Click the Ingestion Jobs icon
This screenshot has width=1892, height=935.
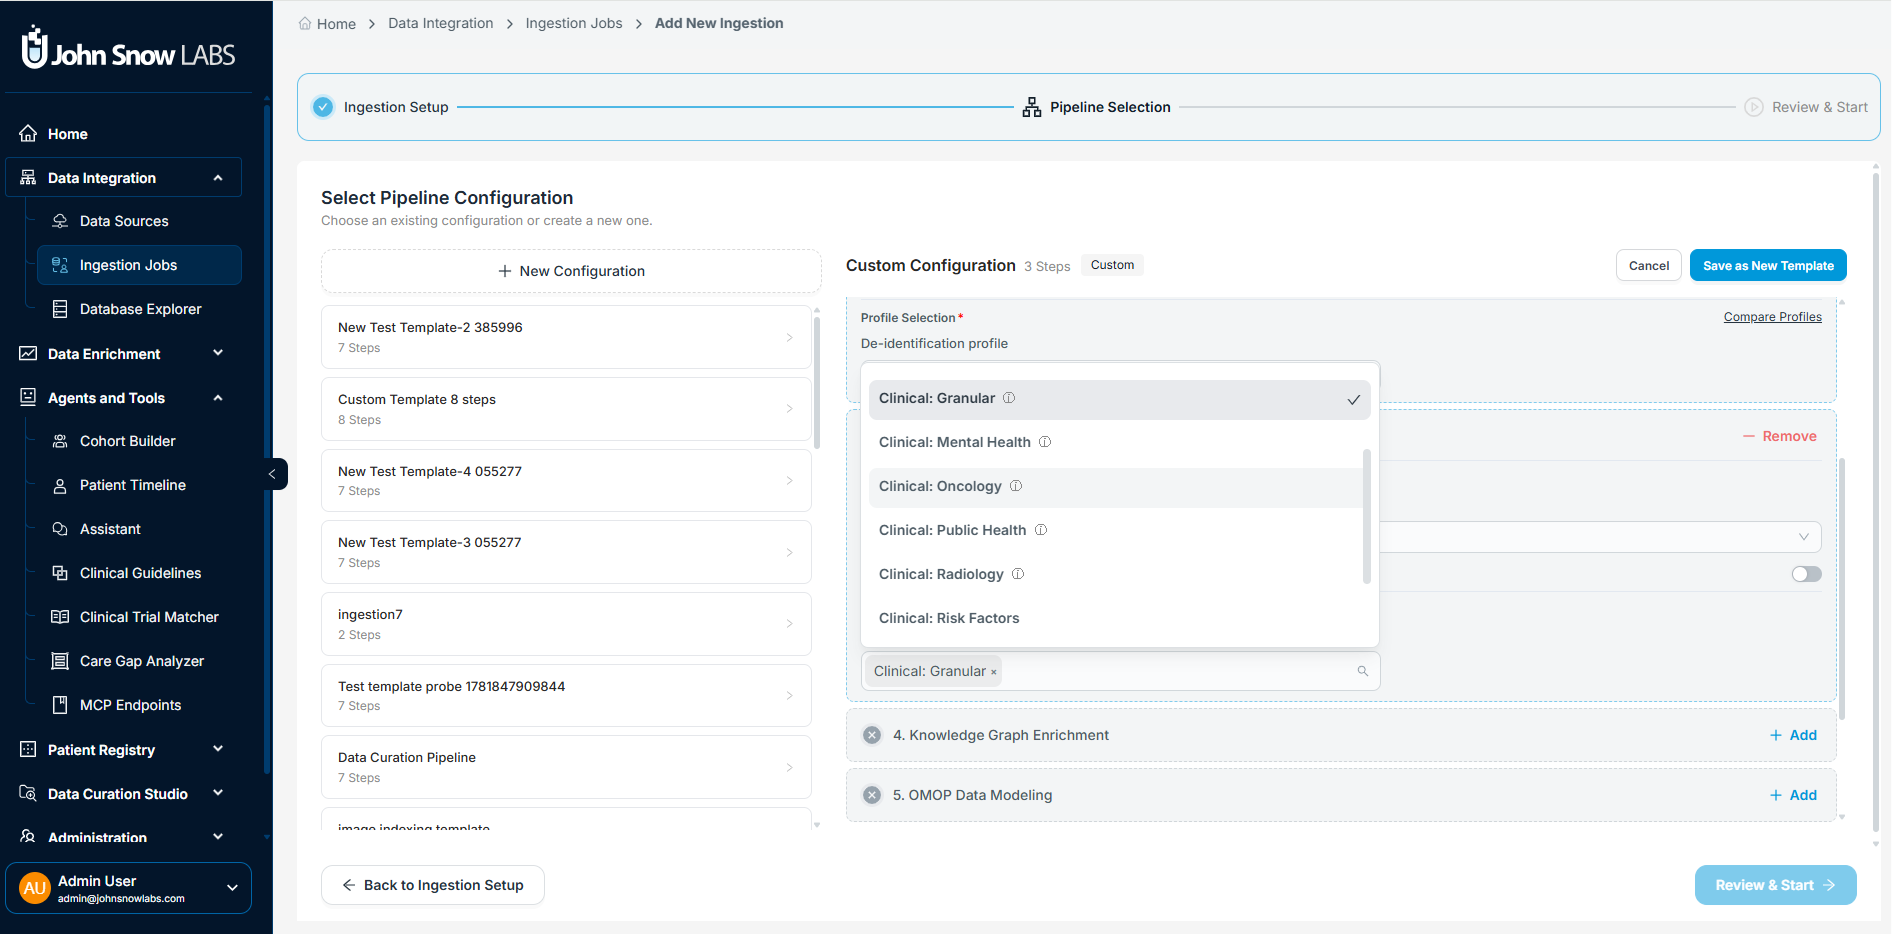pos(60,265)
